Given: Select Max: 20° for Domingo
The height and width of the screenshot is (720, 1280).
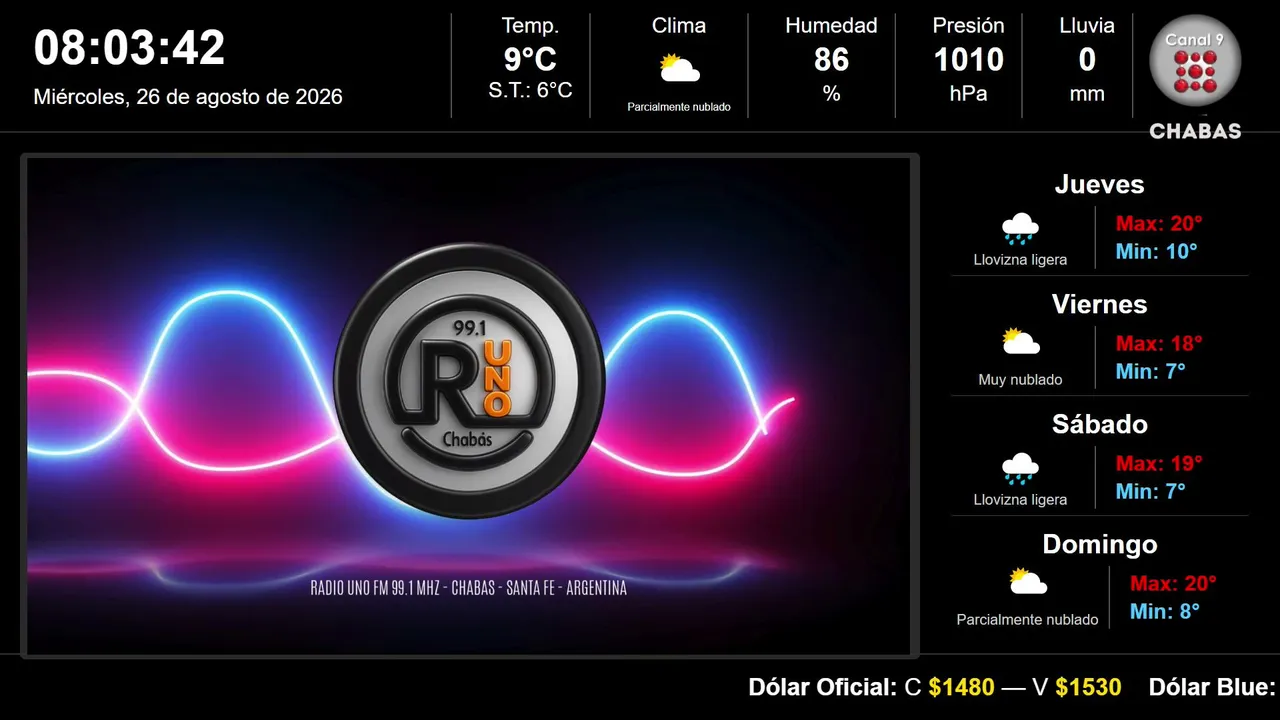Looking at the screenshot, I should pyautogui.click(x=1173, y=584).
